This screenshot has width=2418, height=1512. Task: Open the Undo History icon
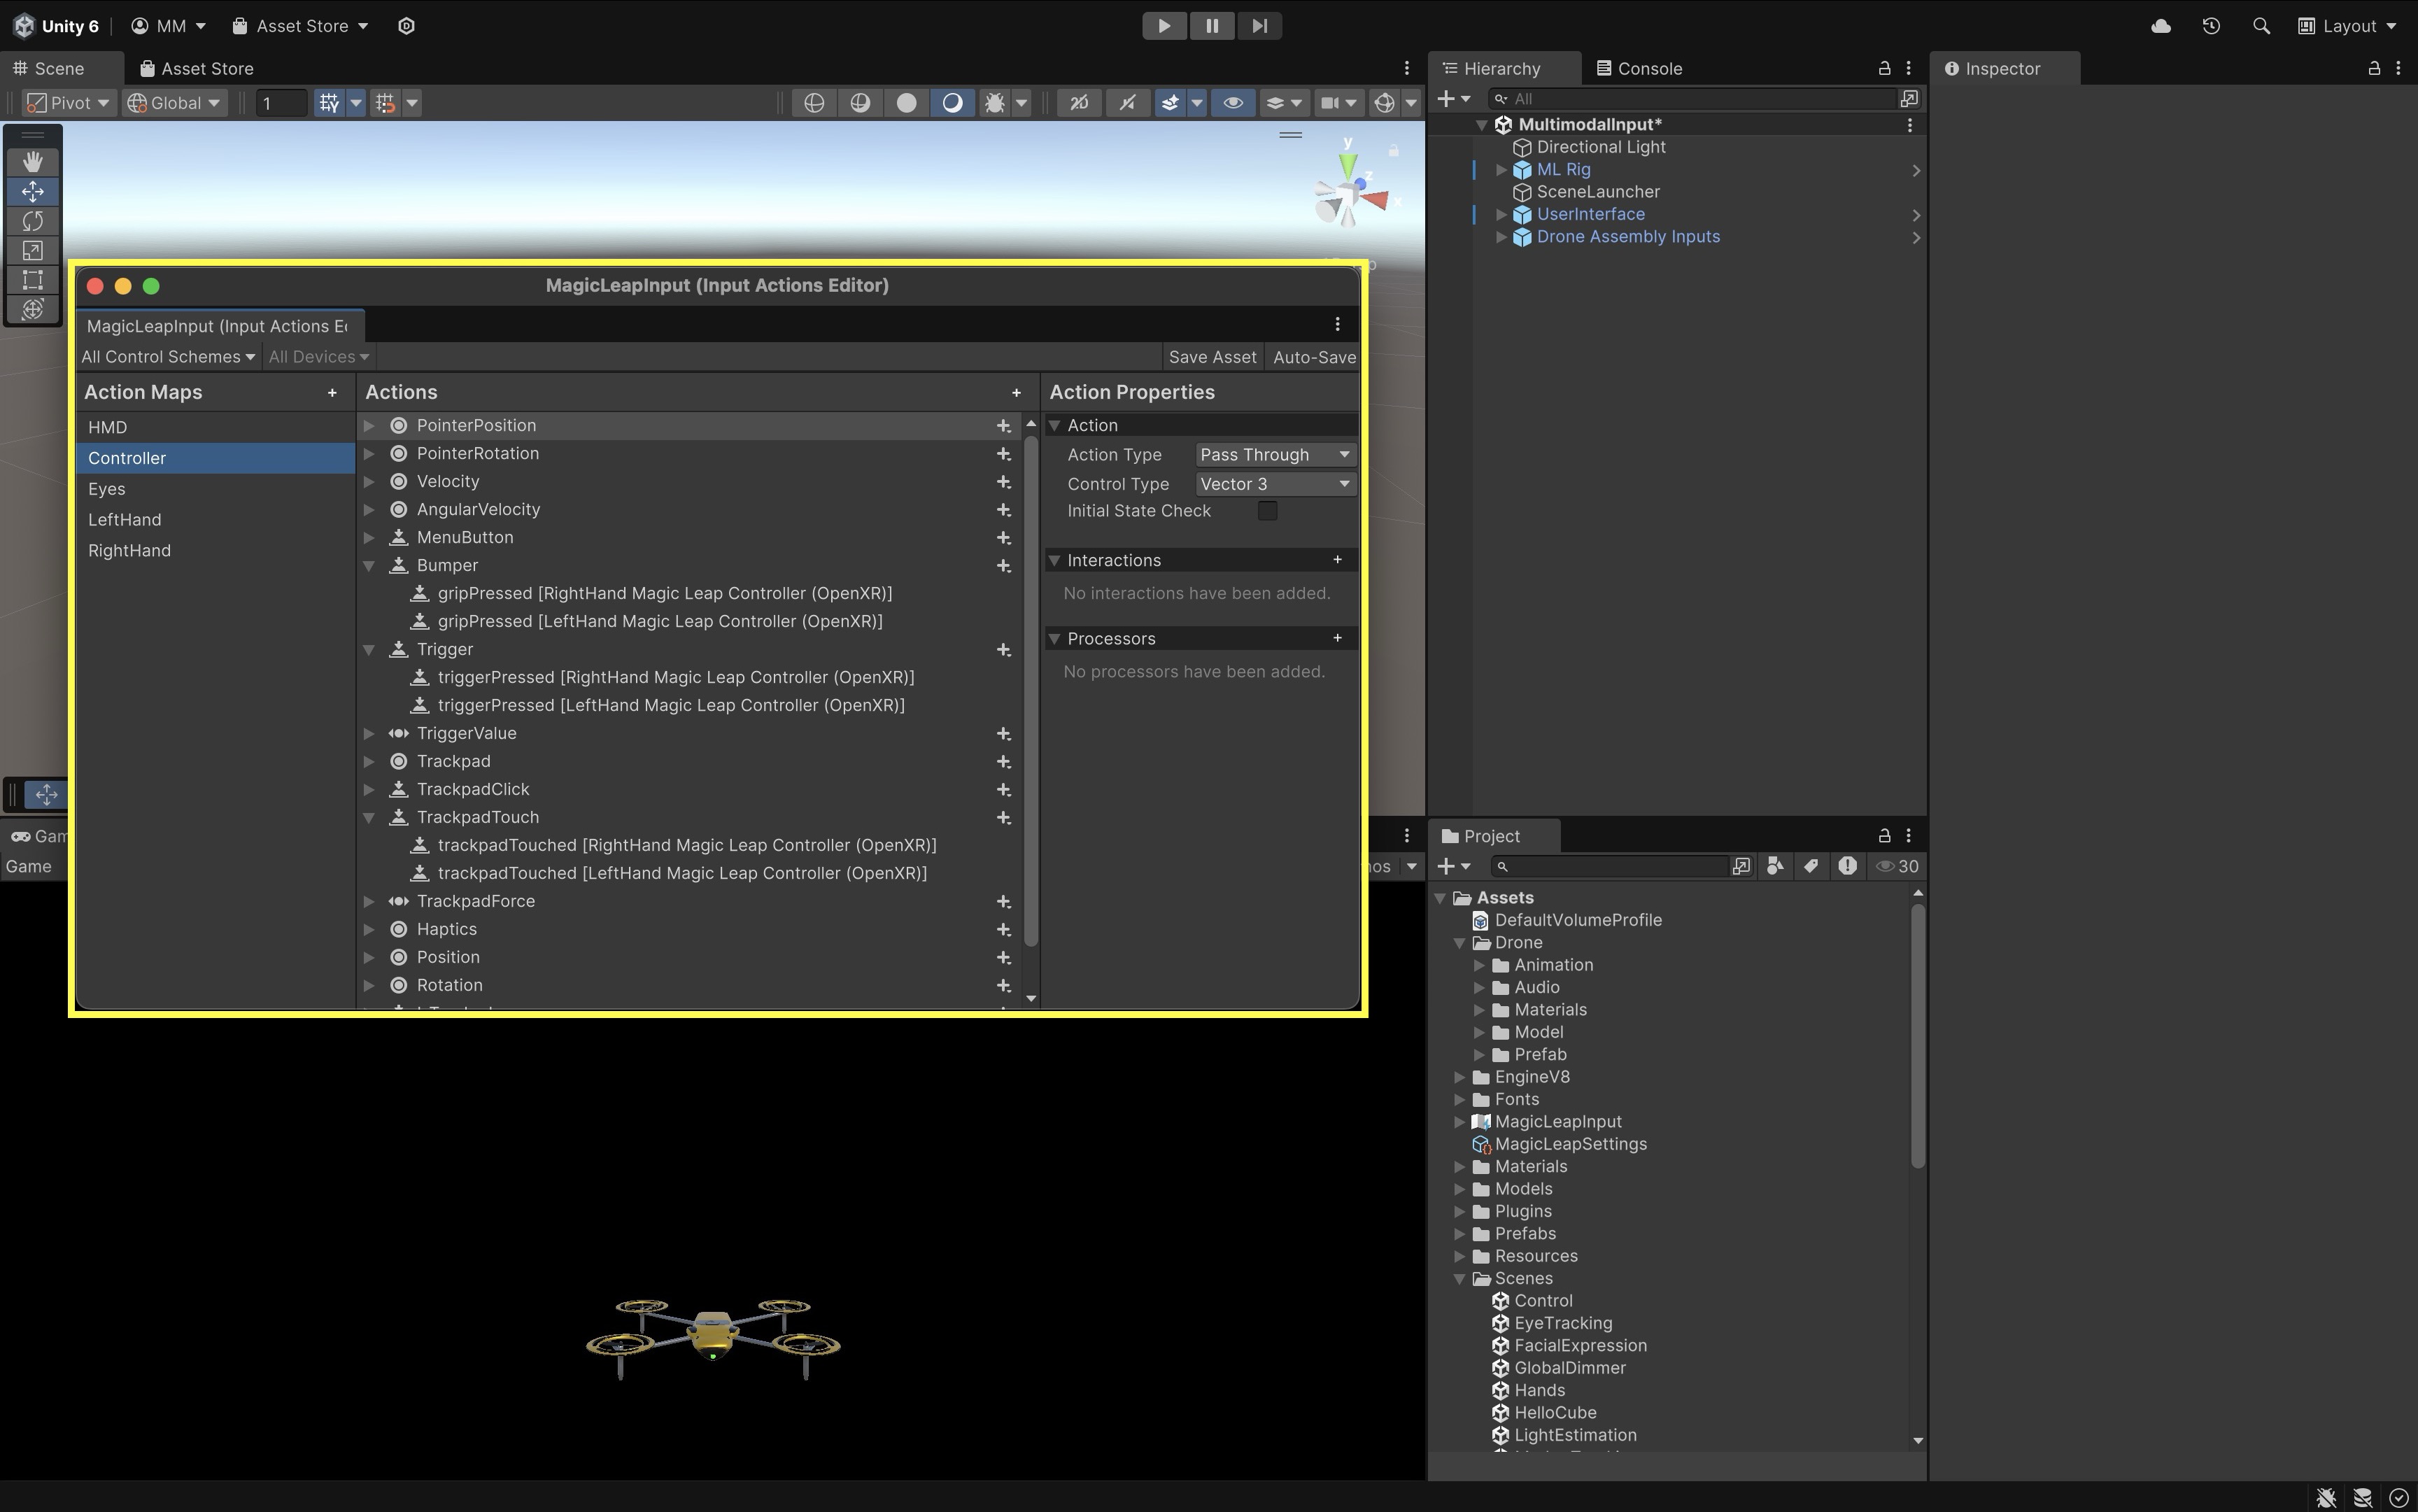pyautogui.click(x=2211, y=26)
